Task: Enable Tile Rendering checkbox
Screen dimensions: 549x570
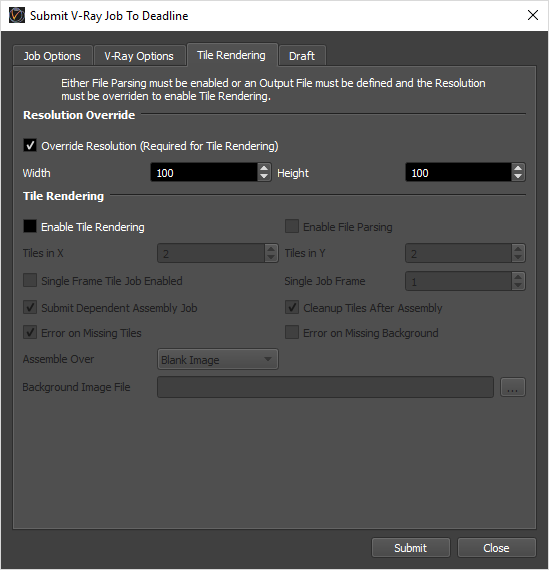Action: coord(30,226)
